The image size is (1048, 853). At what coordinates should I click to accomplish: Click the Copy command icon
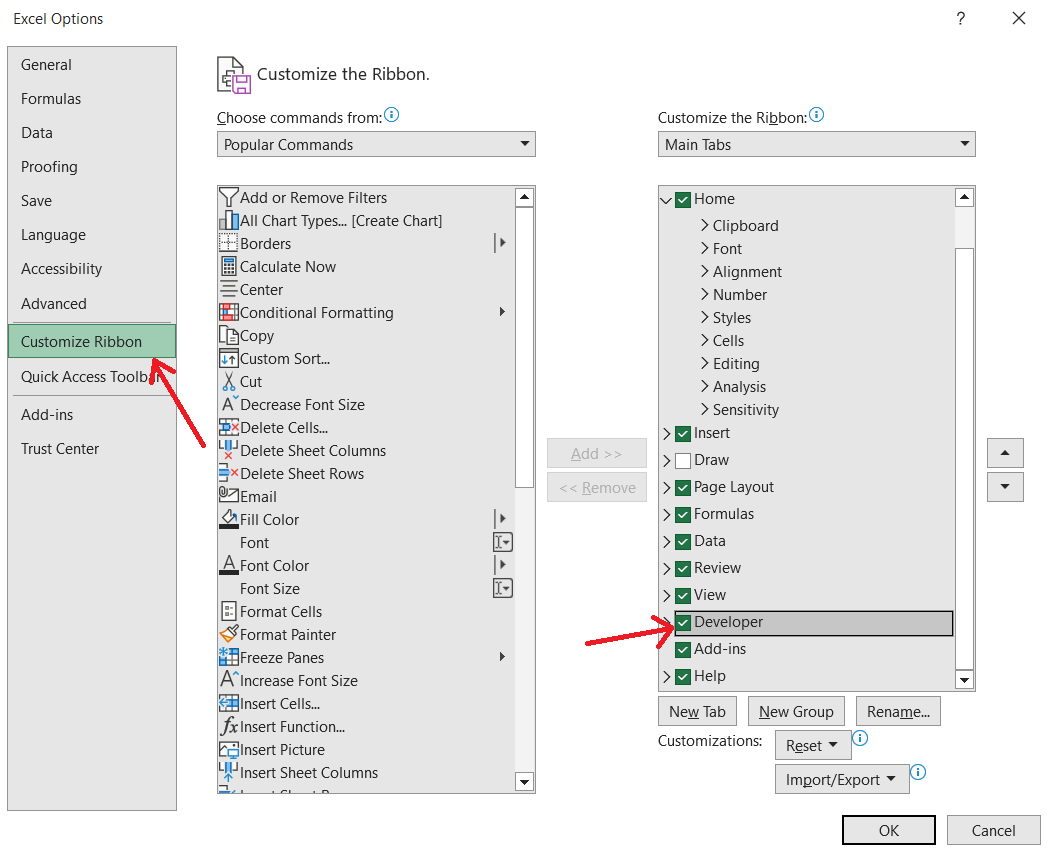tap(229, 335)
